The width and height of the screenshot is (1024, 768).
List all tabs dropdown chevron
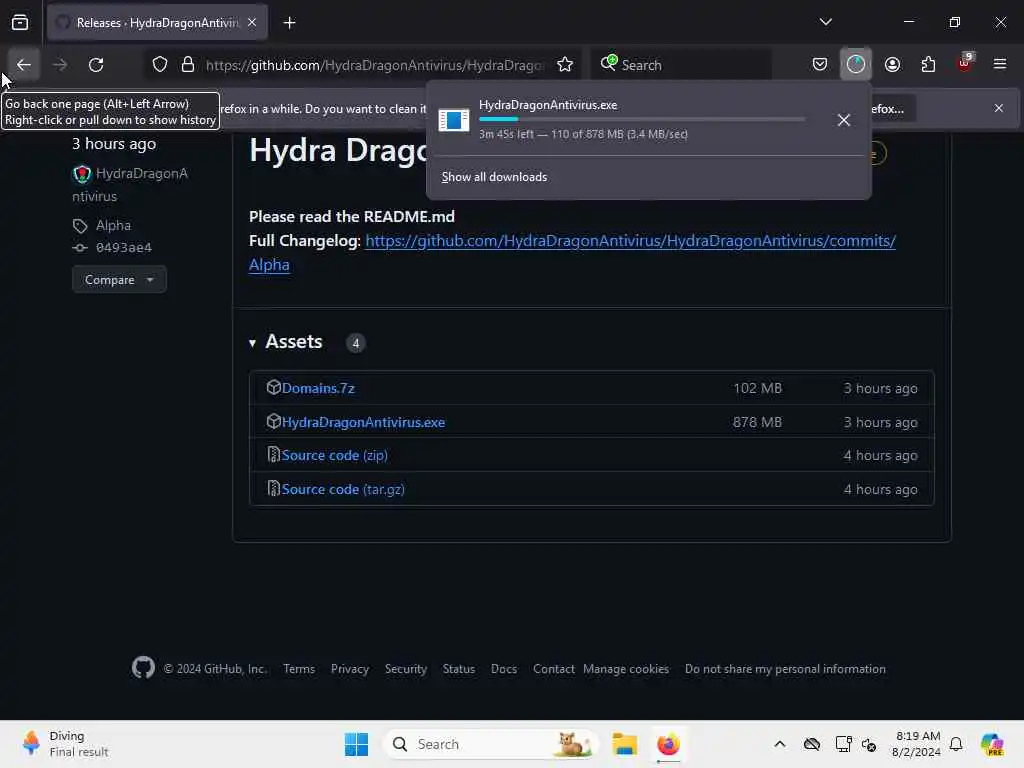[825, 22]
